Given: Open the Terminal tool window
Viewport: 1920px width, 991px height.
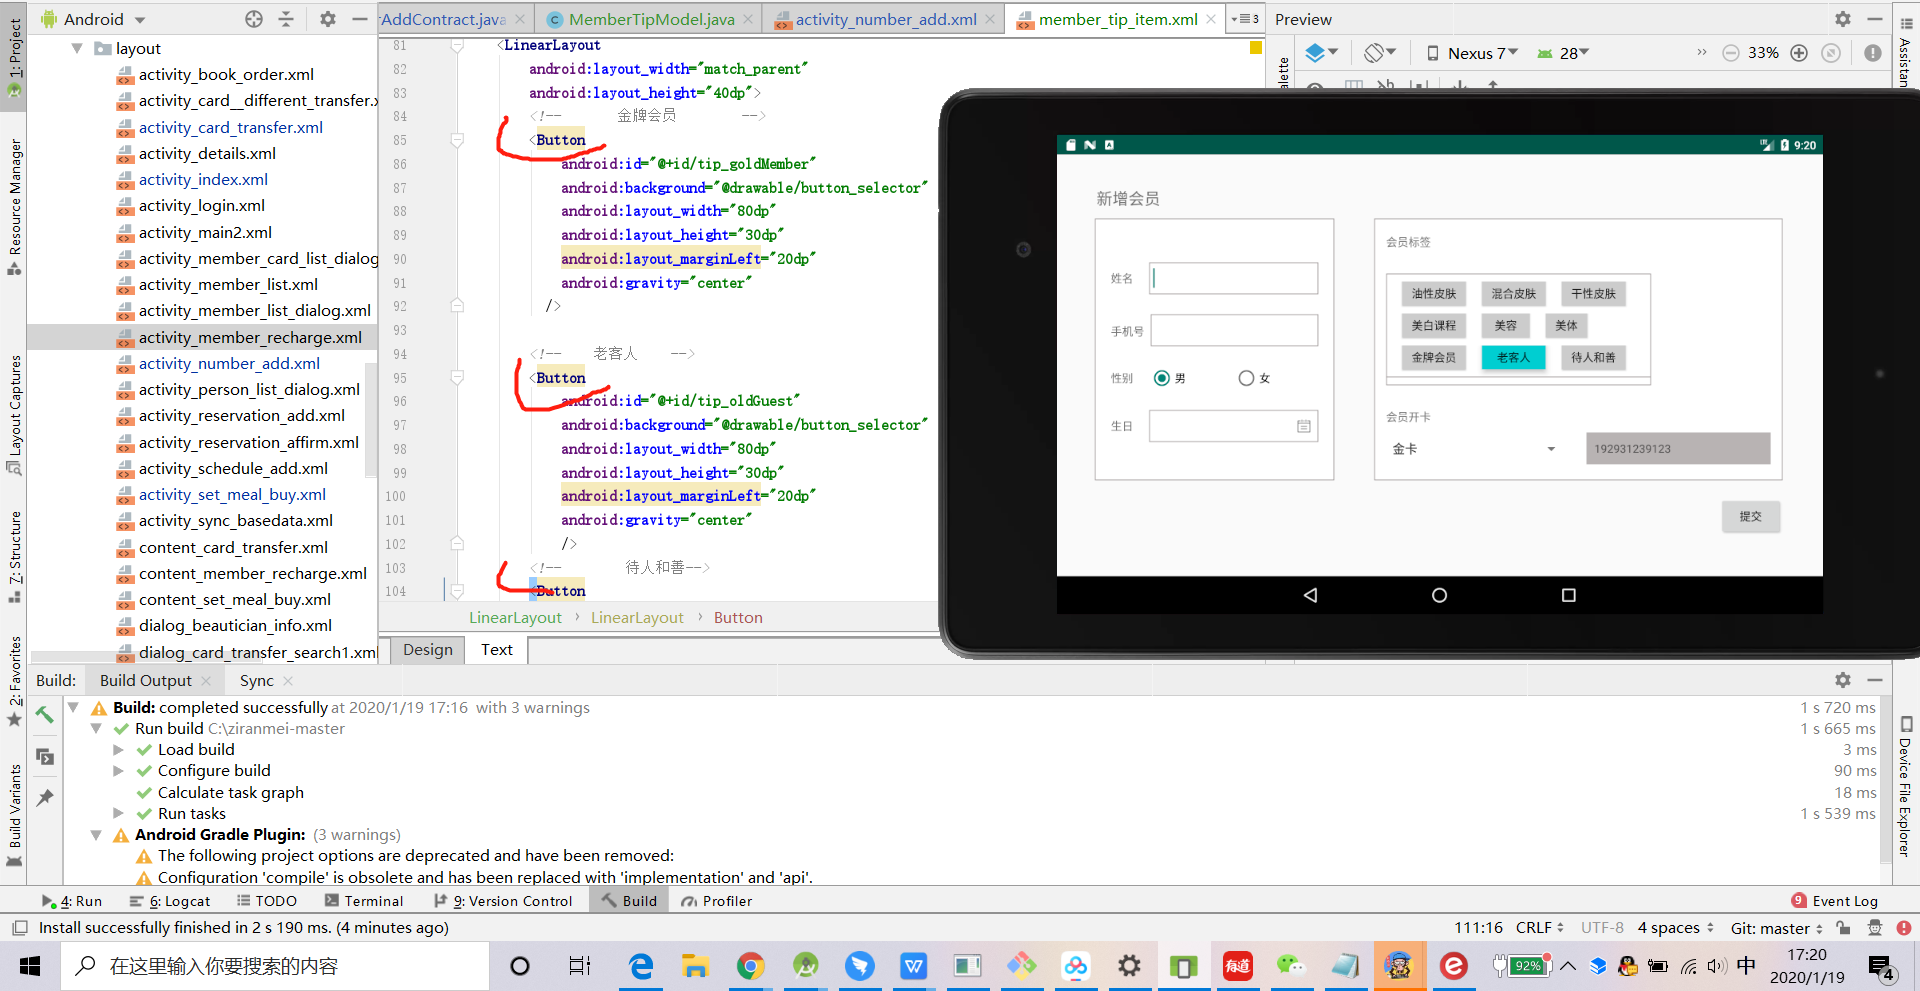Looking at the screenshot, I should coord(364,901).
